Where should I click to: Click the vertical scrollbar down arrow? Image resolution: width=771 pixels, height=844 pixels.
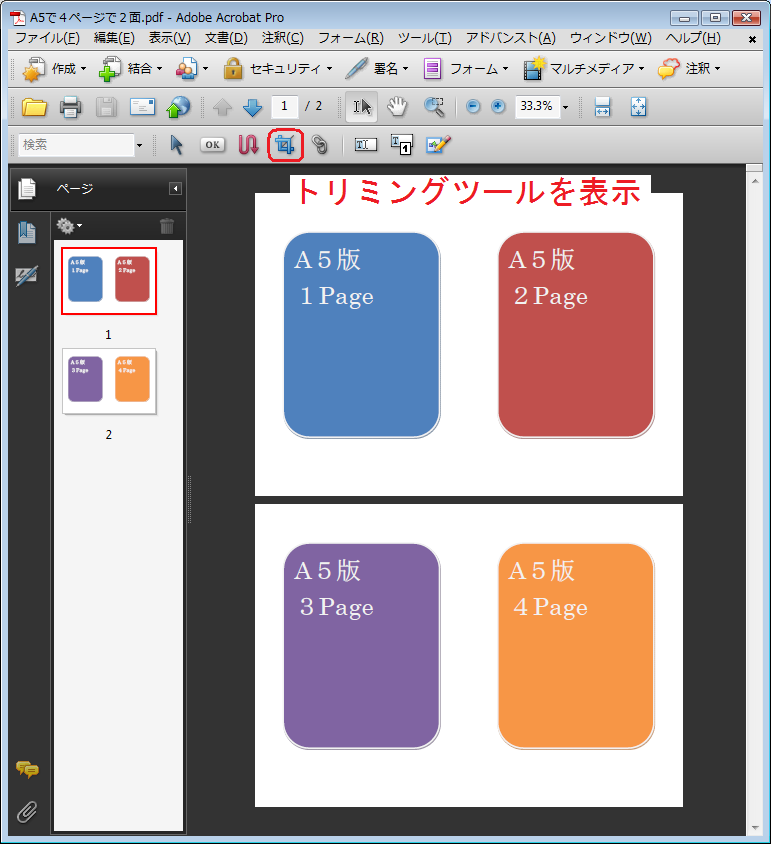[755, 828]
